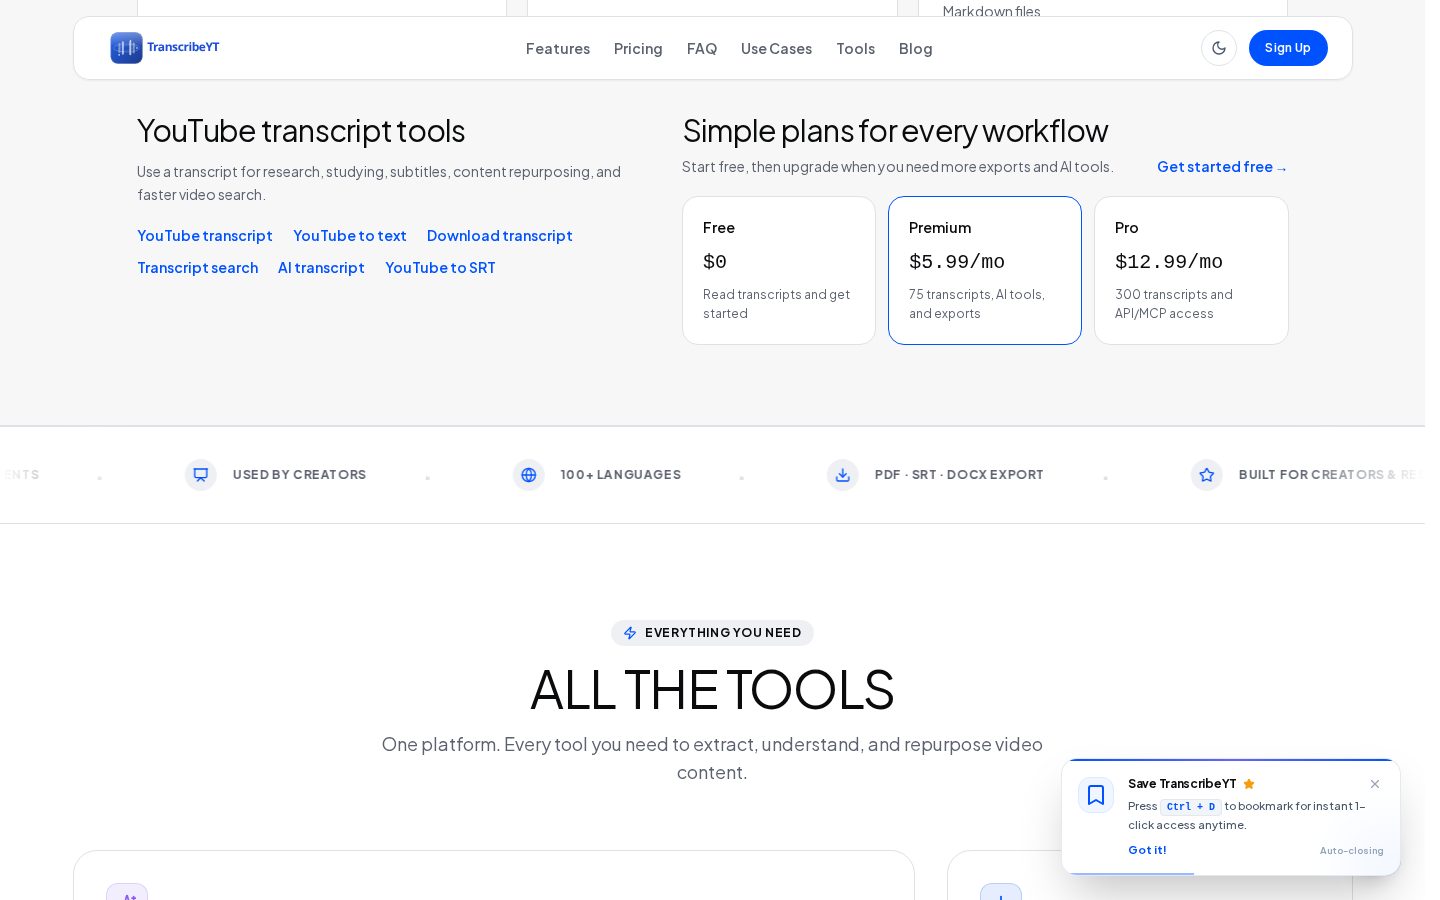Click Get started free link
This screenshot has width=1440, height=900.
[1222, 167]
